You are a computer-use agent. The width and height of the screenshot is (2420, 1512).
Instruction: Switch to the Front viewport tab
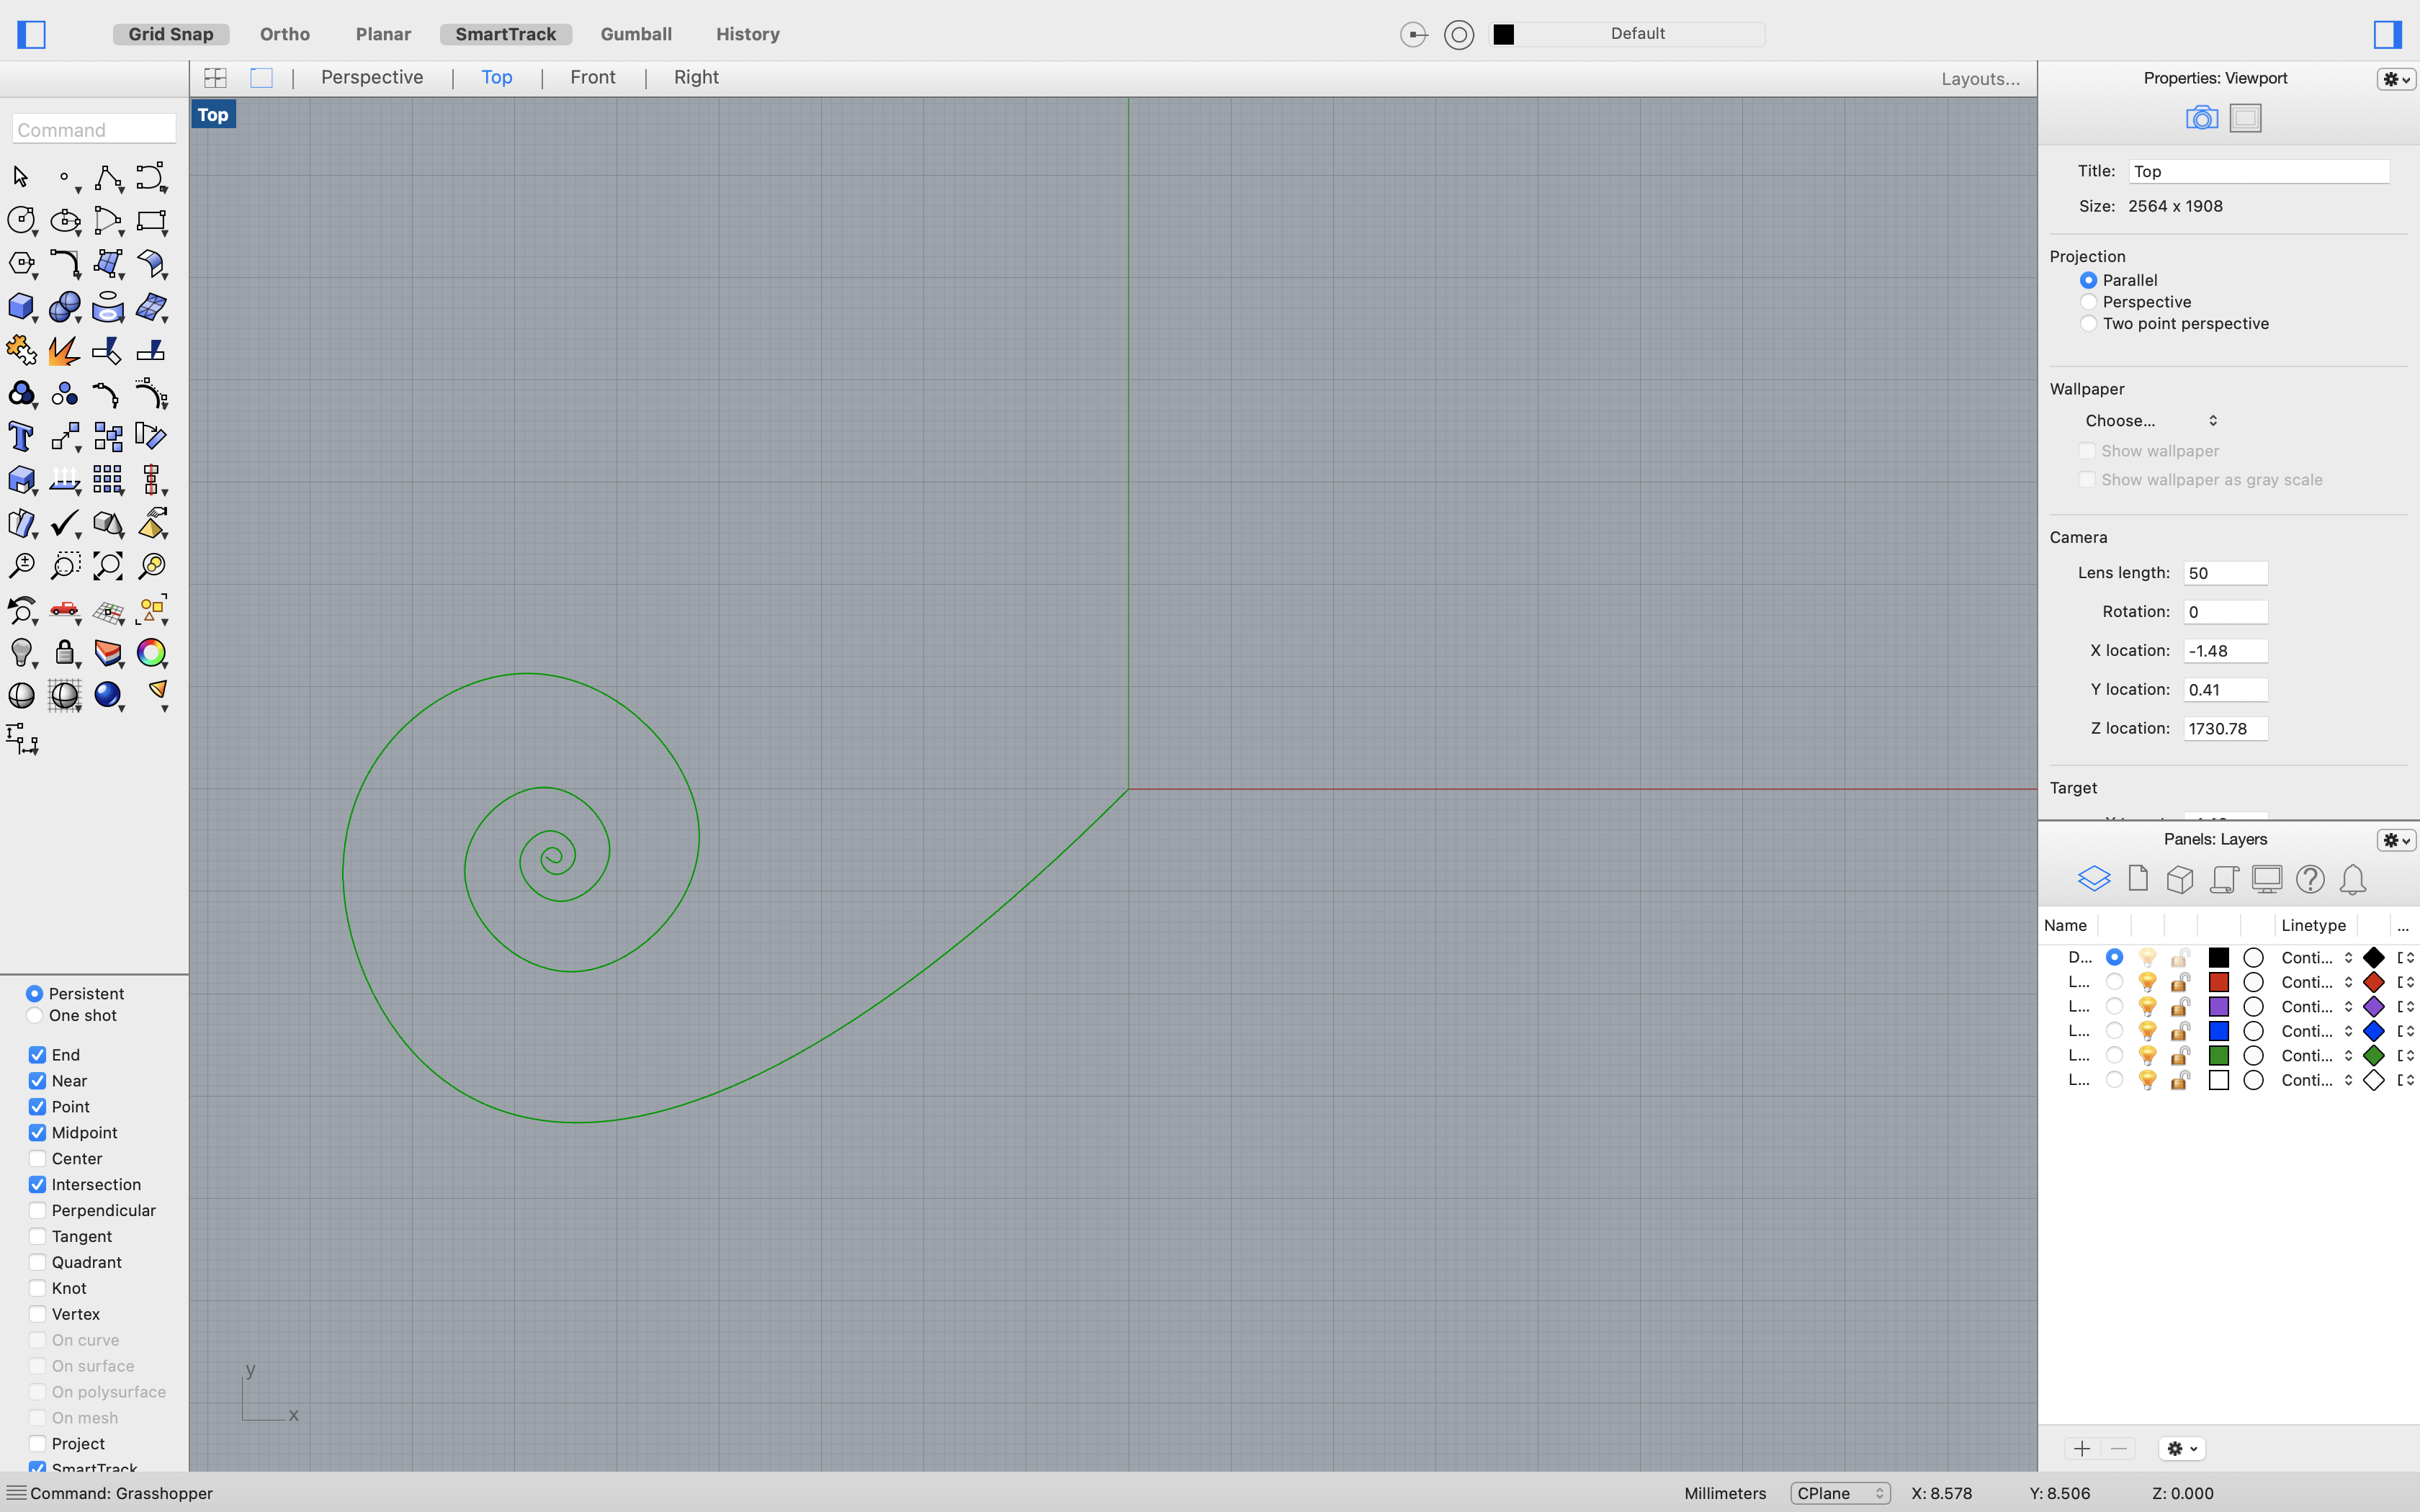592,76
